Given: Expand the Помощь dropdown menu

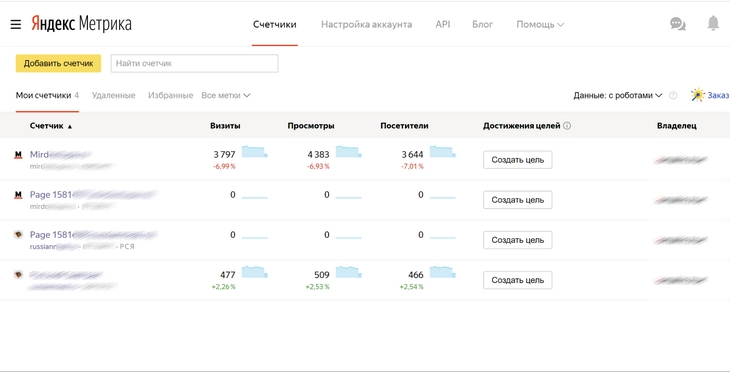Looking at the screenshot, I should click(540, 25).
